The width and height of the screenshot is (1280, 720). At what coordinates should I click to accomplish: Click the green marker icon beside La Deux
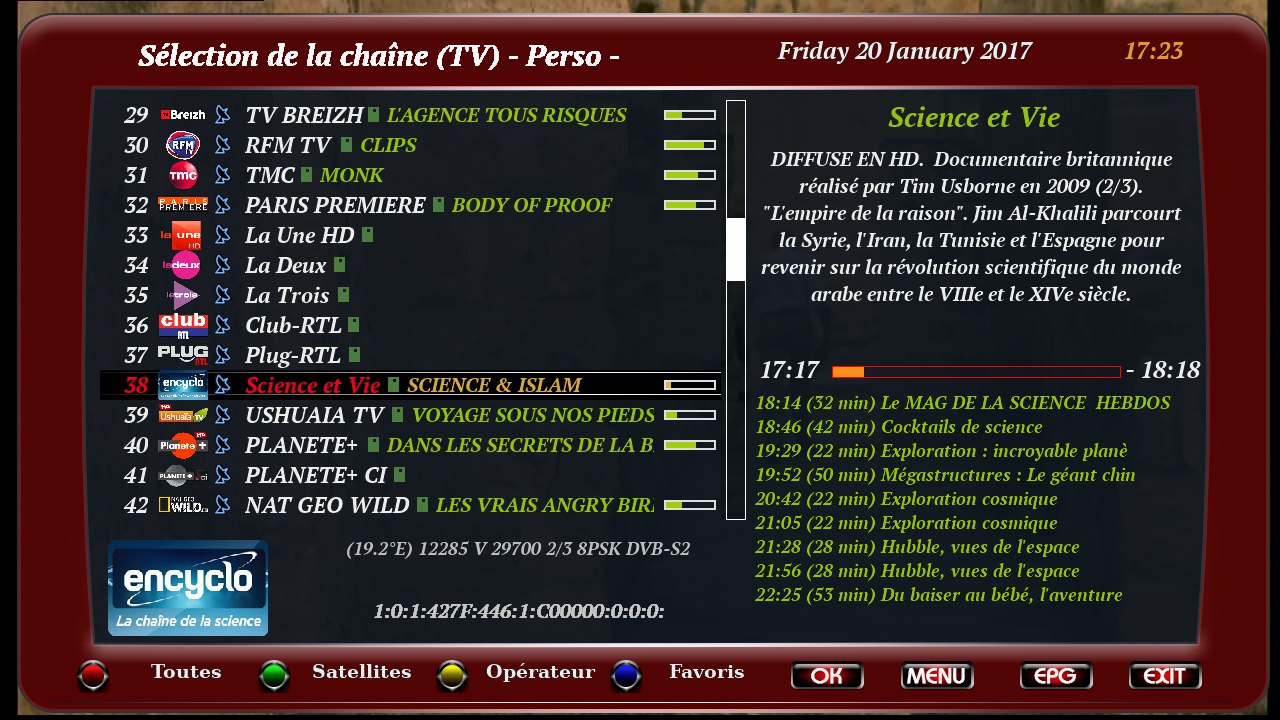pos(340,265)
